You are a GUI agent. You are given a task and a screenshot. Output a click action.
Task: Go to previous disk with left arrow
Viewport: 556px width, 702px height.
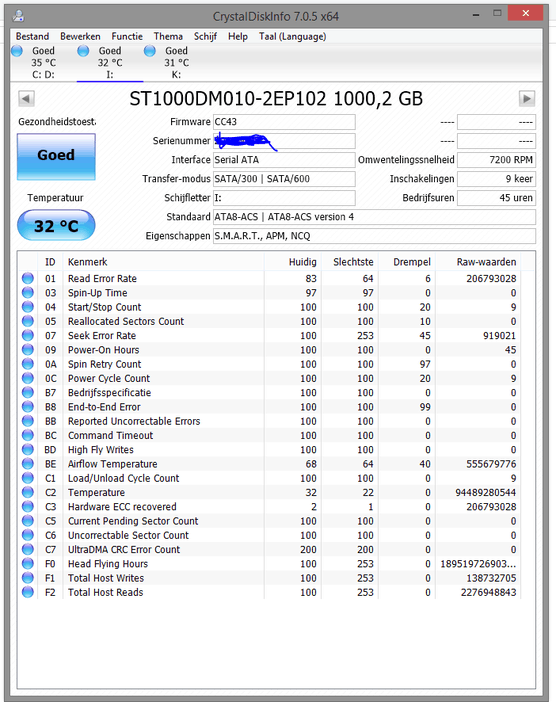(x=26, y=98)
